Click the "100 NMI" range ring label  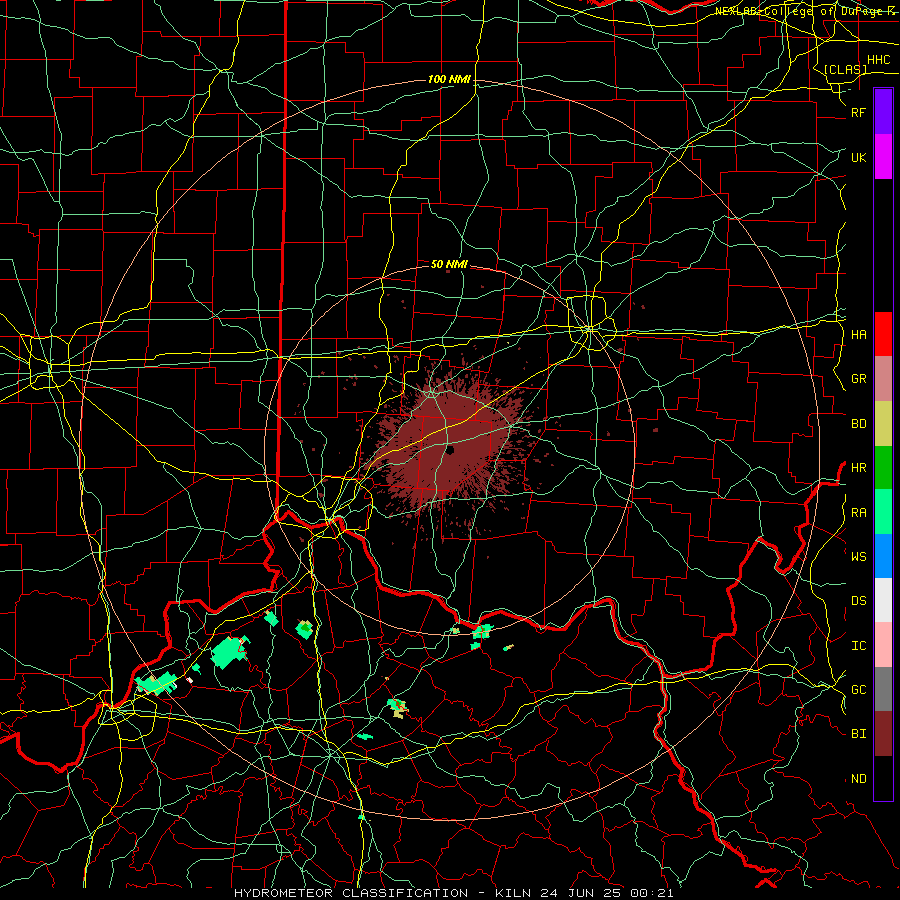tap(449, 79)
